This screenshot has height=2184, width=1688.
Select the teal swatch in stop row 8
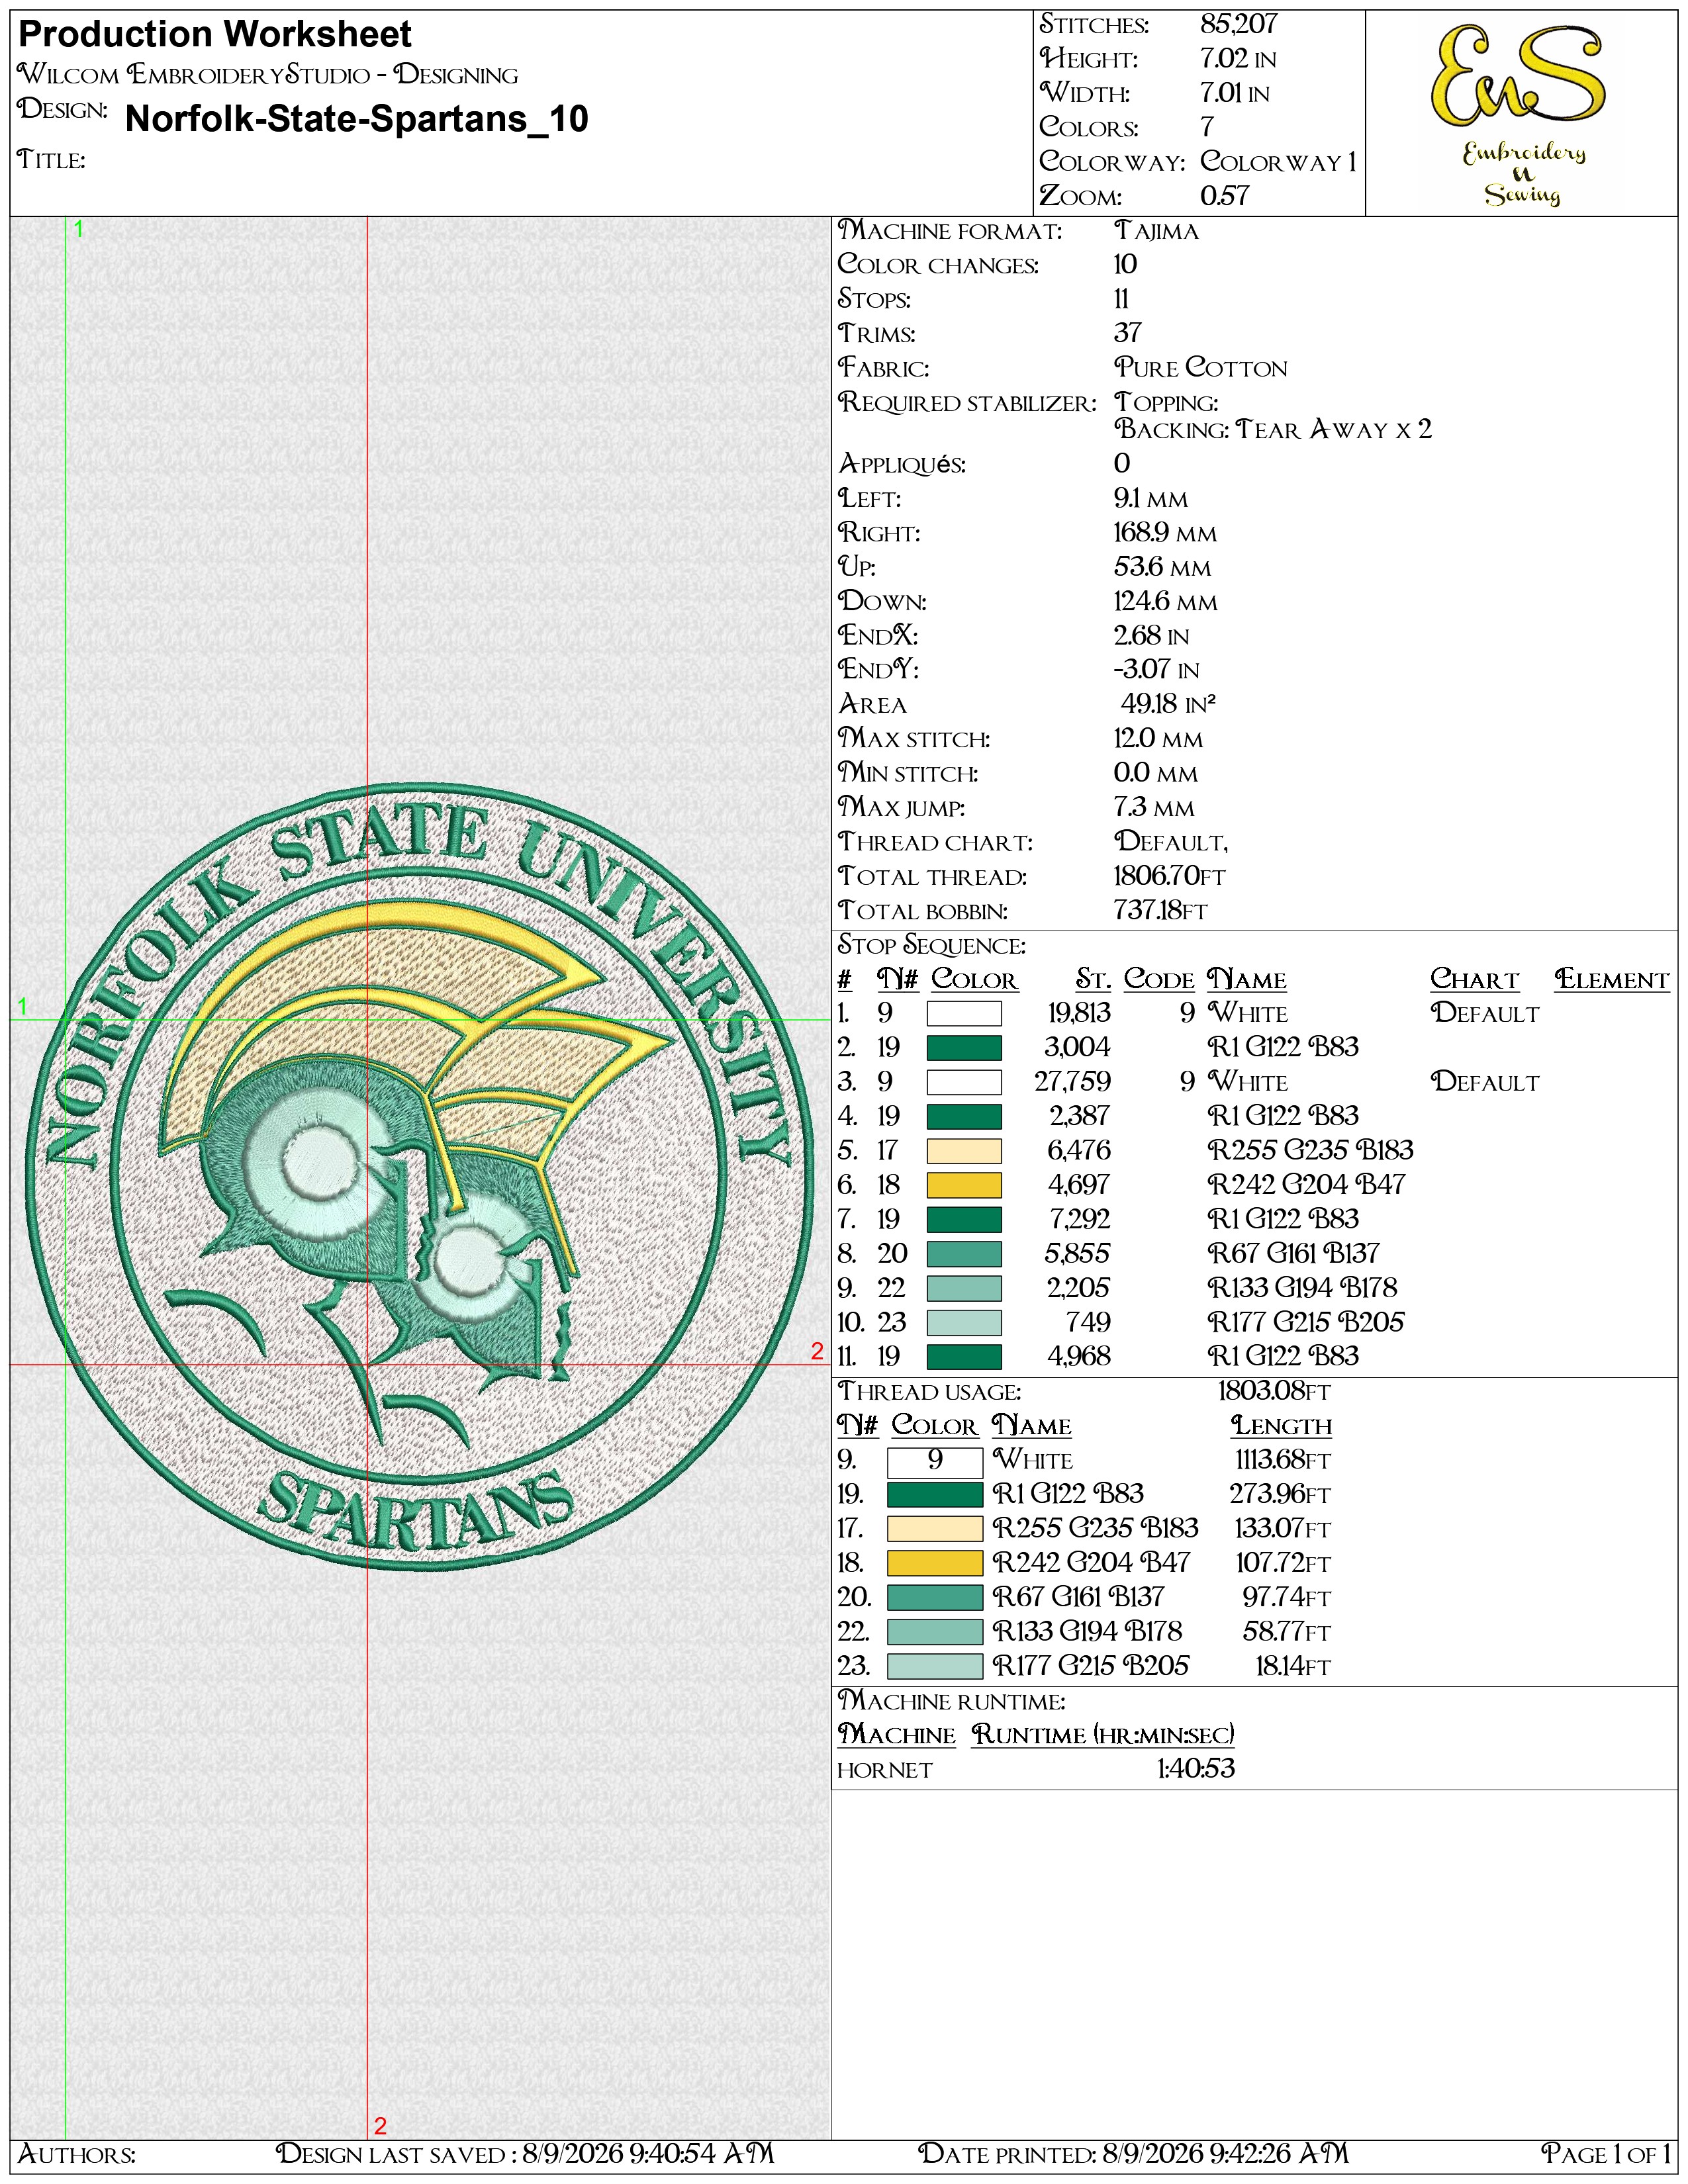964,1254
